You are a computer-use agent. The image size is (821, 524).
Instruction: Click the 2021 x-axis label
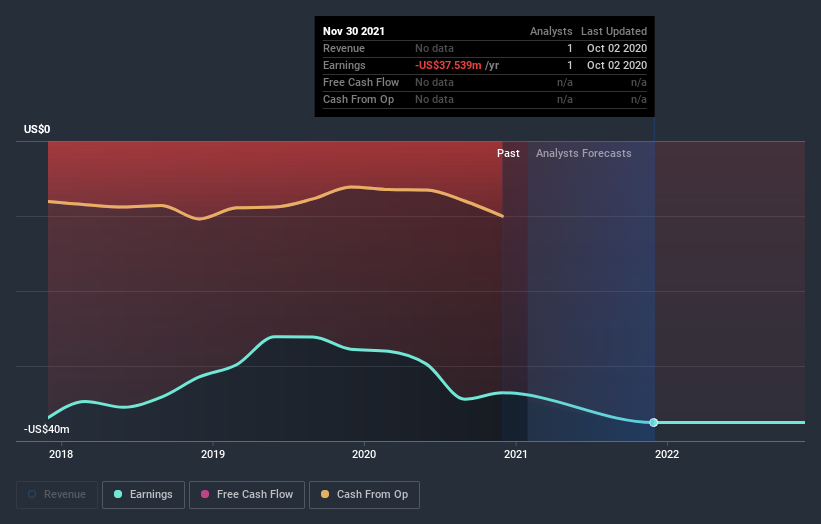click(x=516, y=454)
